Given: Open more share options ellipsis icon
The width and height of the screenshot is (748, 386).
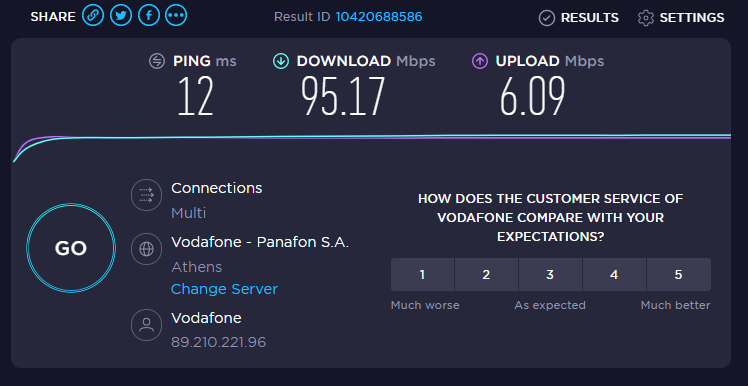Looking at the screenshot, I should [176, 16].
